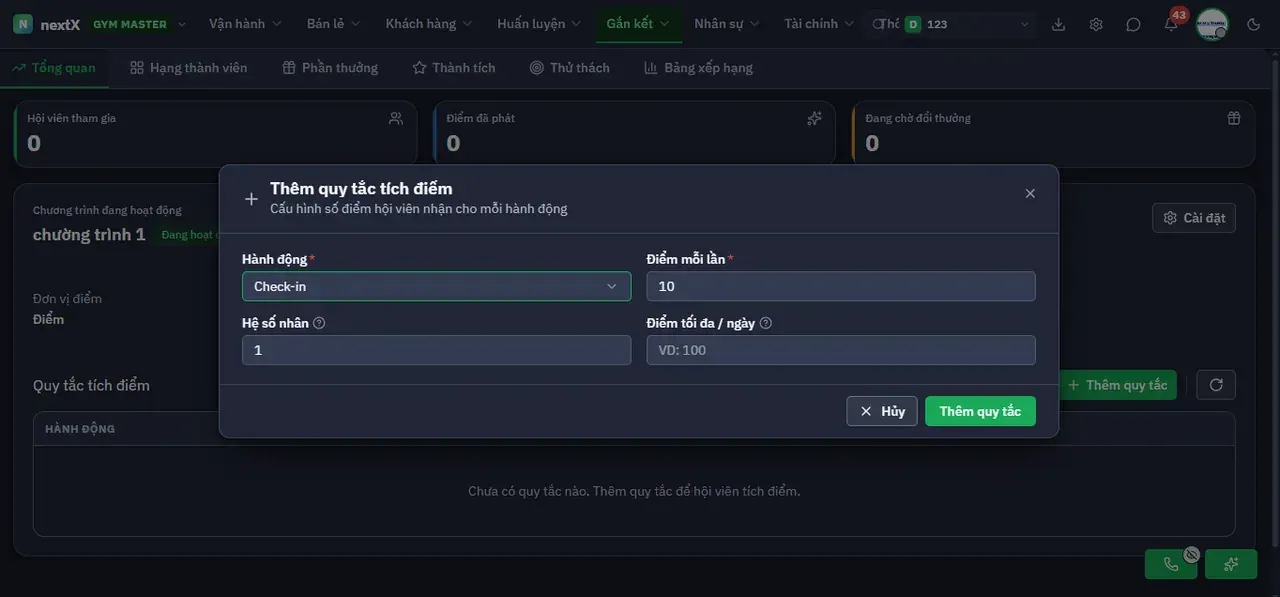Click the sparkle icon on Điểm đã phát card
The image size is (1280, 597).
[x=814, y=118]
